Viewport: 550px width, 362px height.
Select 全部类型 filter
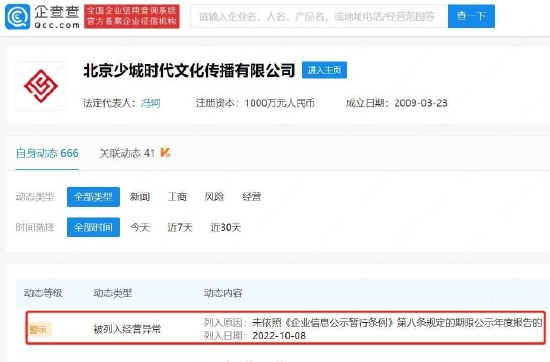[x=93, y=197]
